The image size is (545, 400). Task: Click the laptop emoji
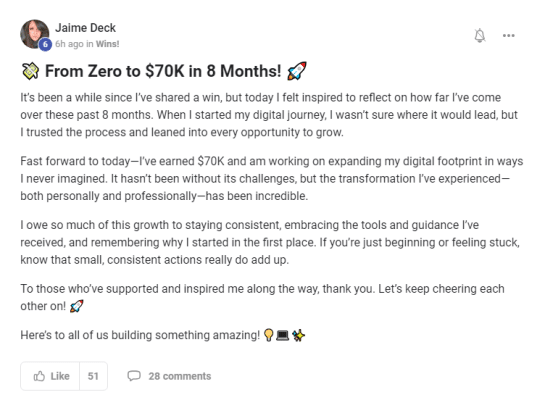point(282,335)
